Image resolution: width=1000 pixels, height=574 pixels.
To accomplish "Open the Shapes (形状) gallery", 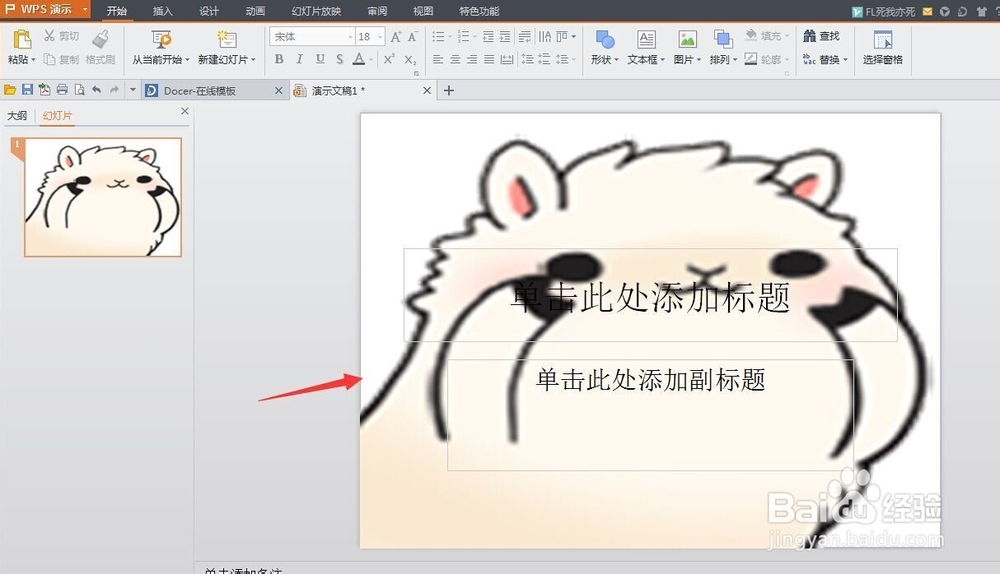I will [605, 48].
